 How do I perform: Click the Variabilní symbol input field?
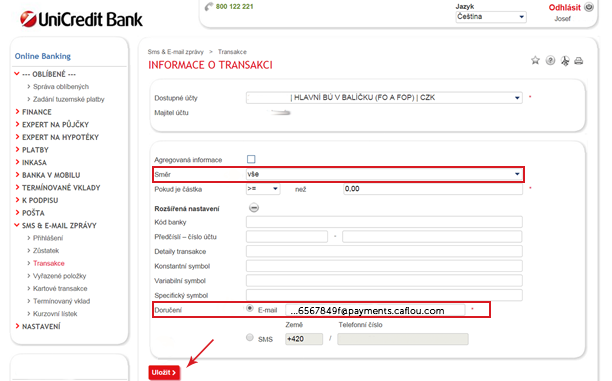384,280
